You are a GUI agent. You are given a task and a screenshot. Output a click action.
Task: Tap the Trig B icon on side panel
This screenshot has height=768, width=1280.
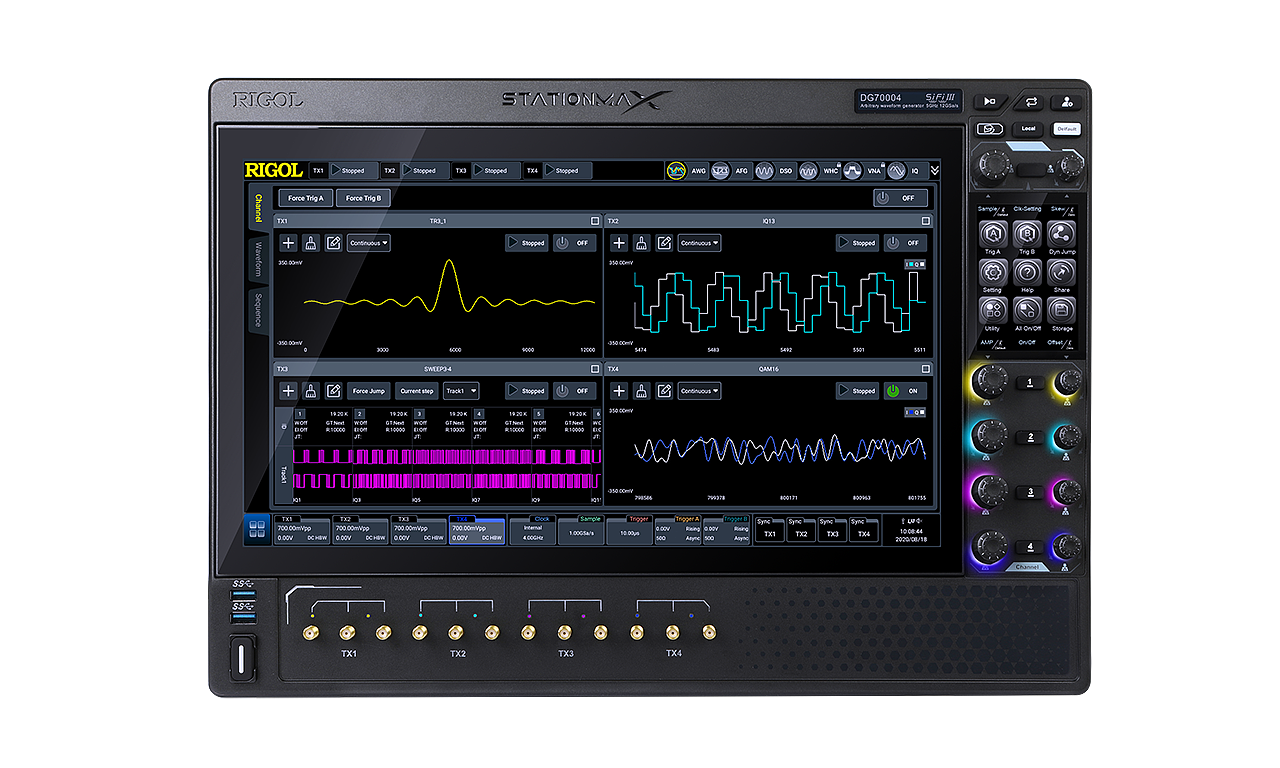click(x=1027, y=234)
